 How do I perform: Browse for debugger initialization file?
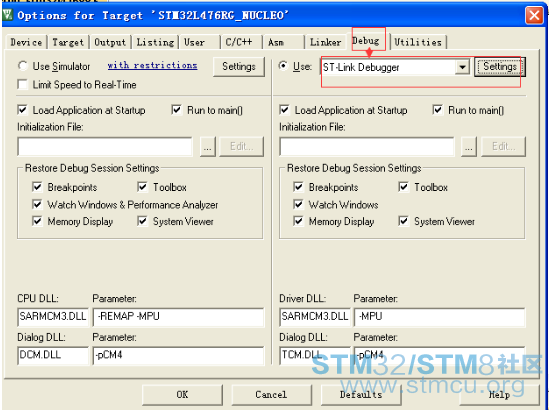click(x=469, y=146)
